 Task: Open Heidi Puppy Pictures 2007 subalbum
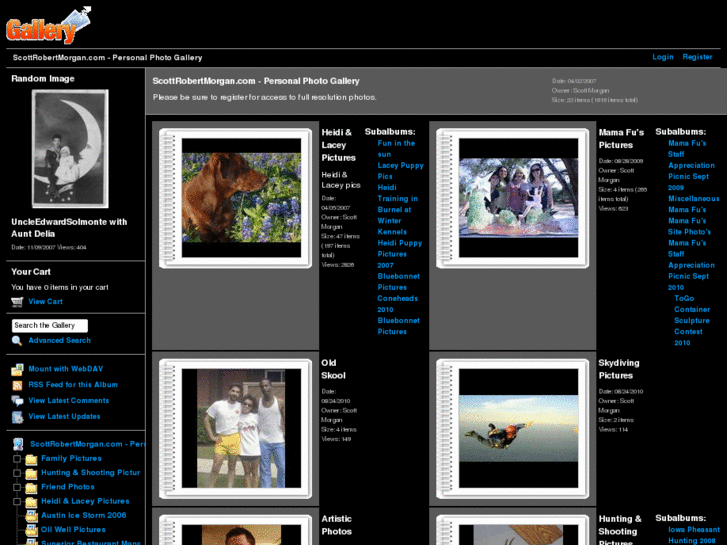coord(399,254)
